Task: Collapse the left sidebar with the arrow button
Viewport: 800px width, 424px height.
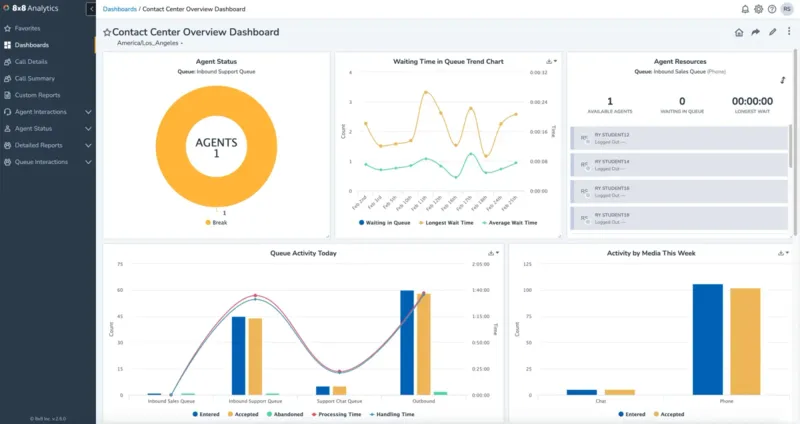Action: 92,9
